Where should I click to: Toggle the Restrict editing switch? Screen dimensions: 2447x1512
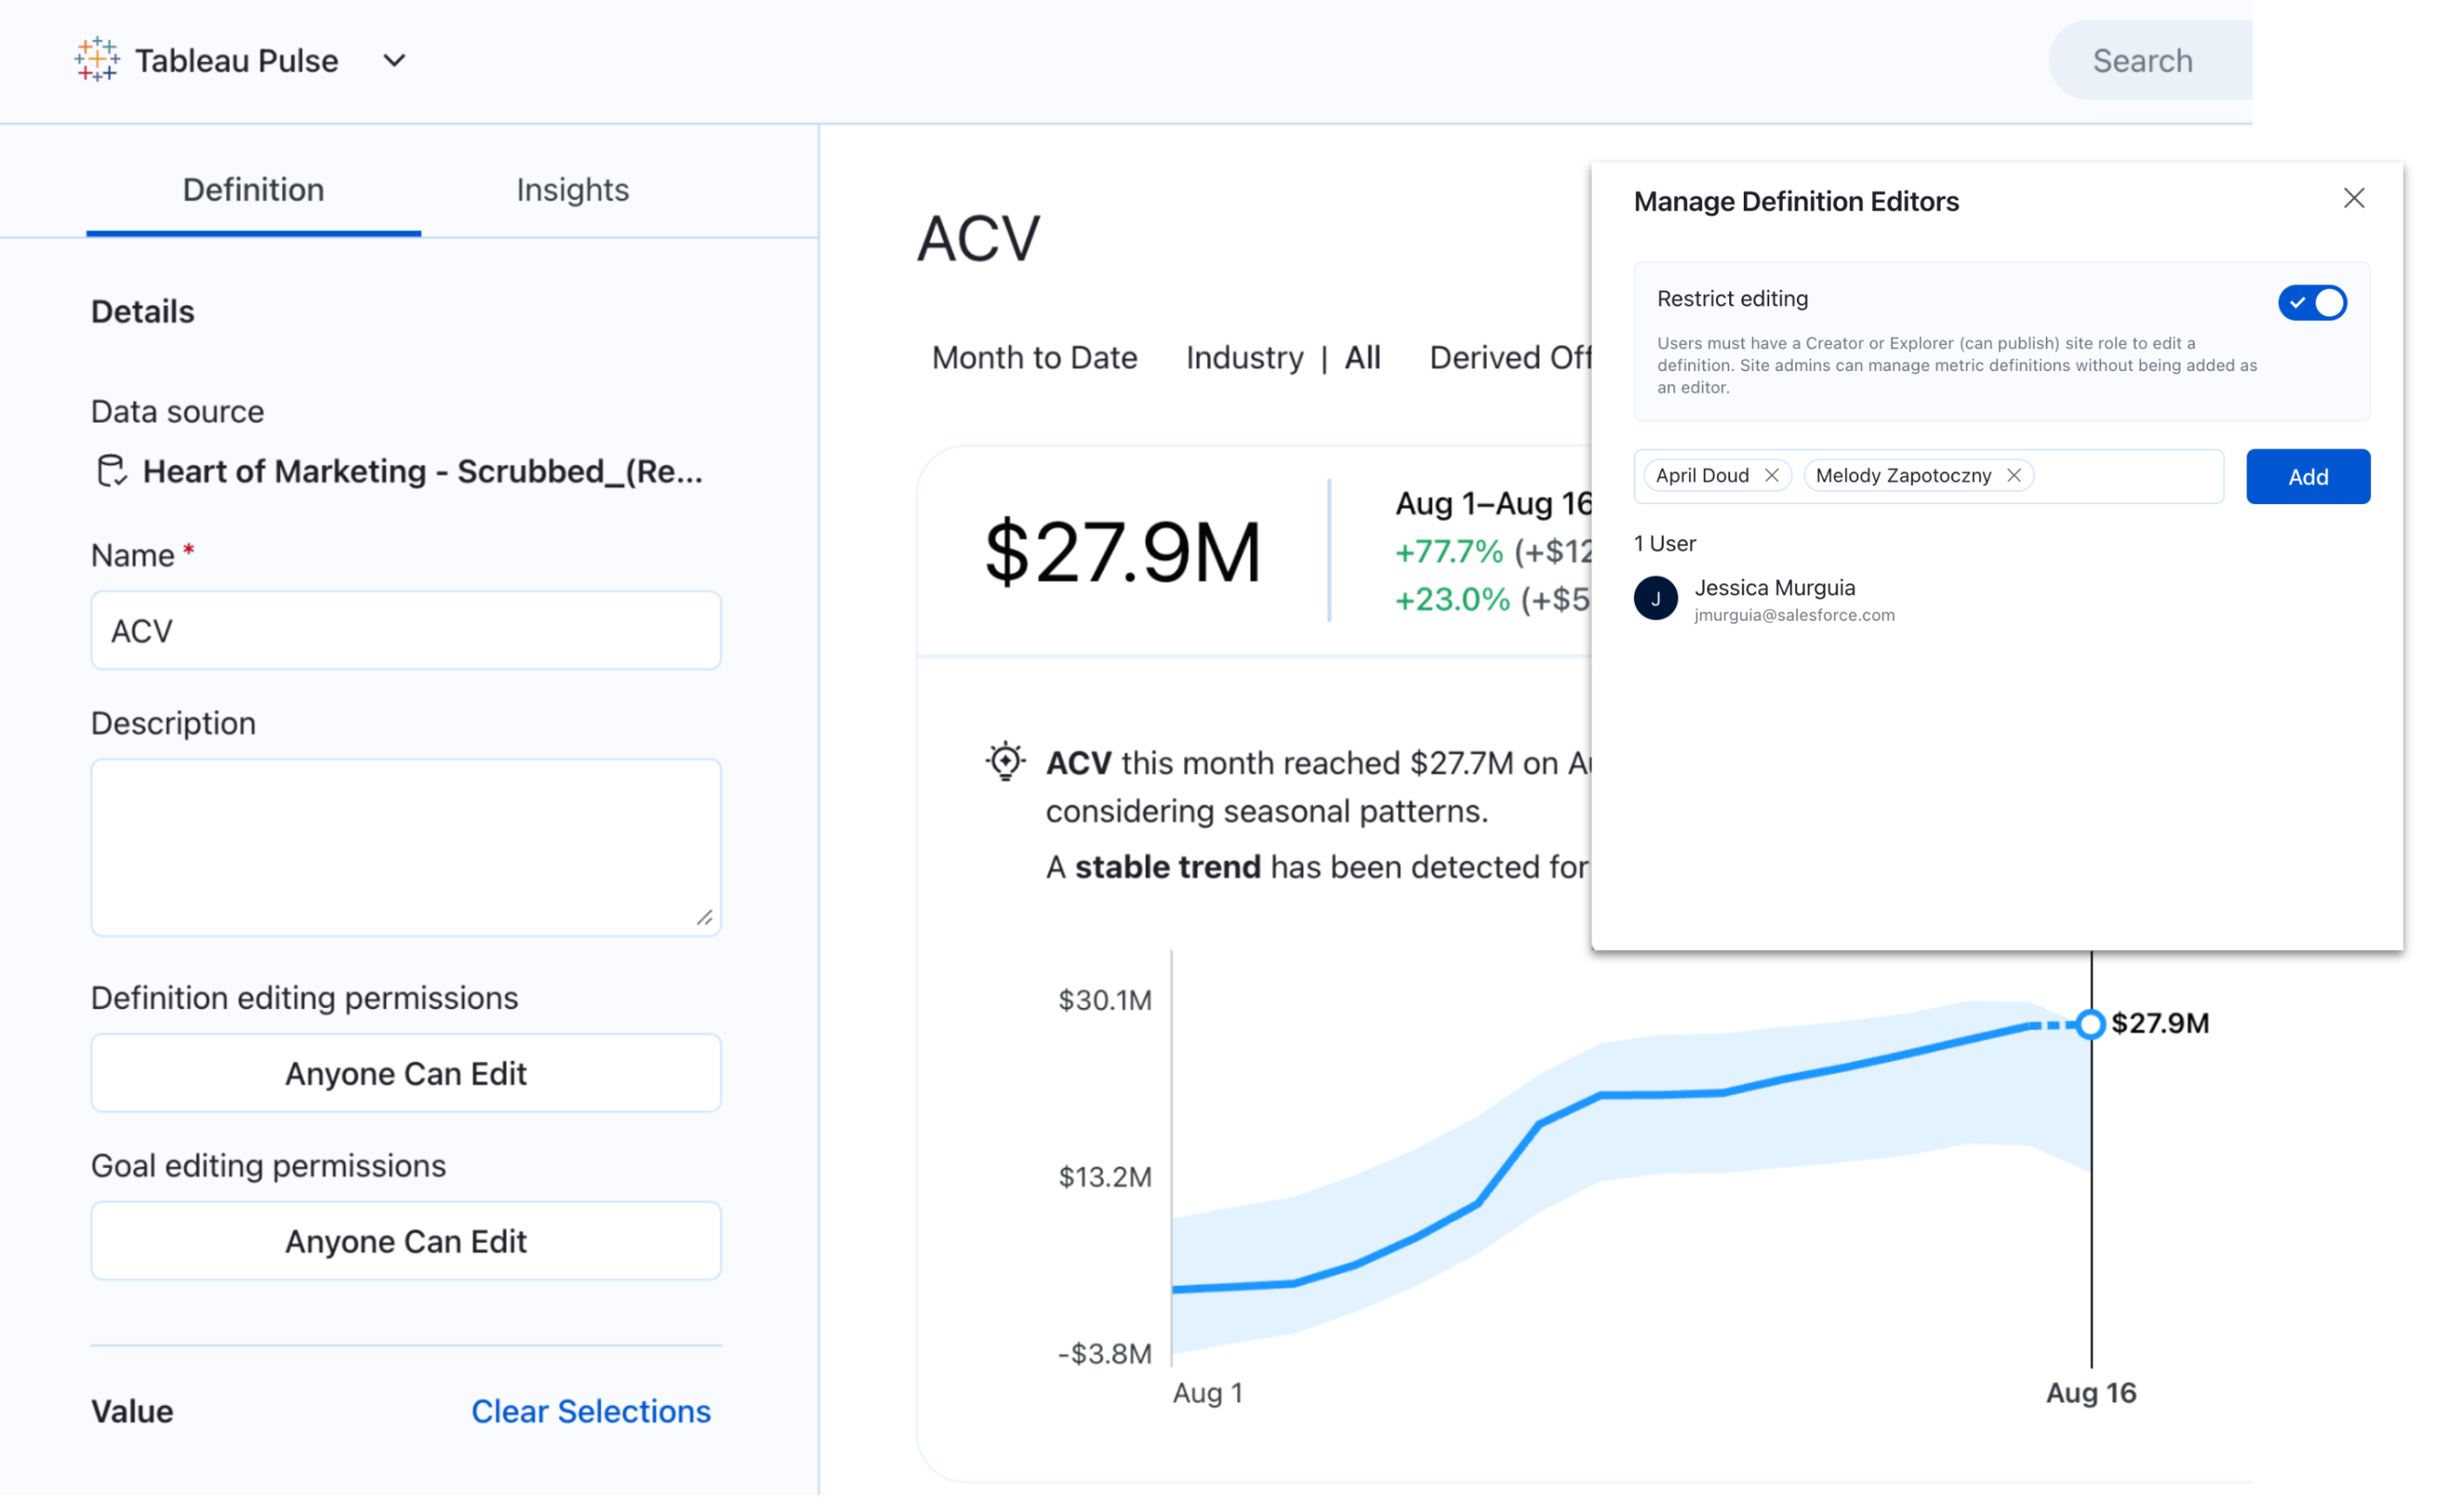[2313, 303]
